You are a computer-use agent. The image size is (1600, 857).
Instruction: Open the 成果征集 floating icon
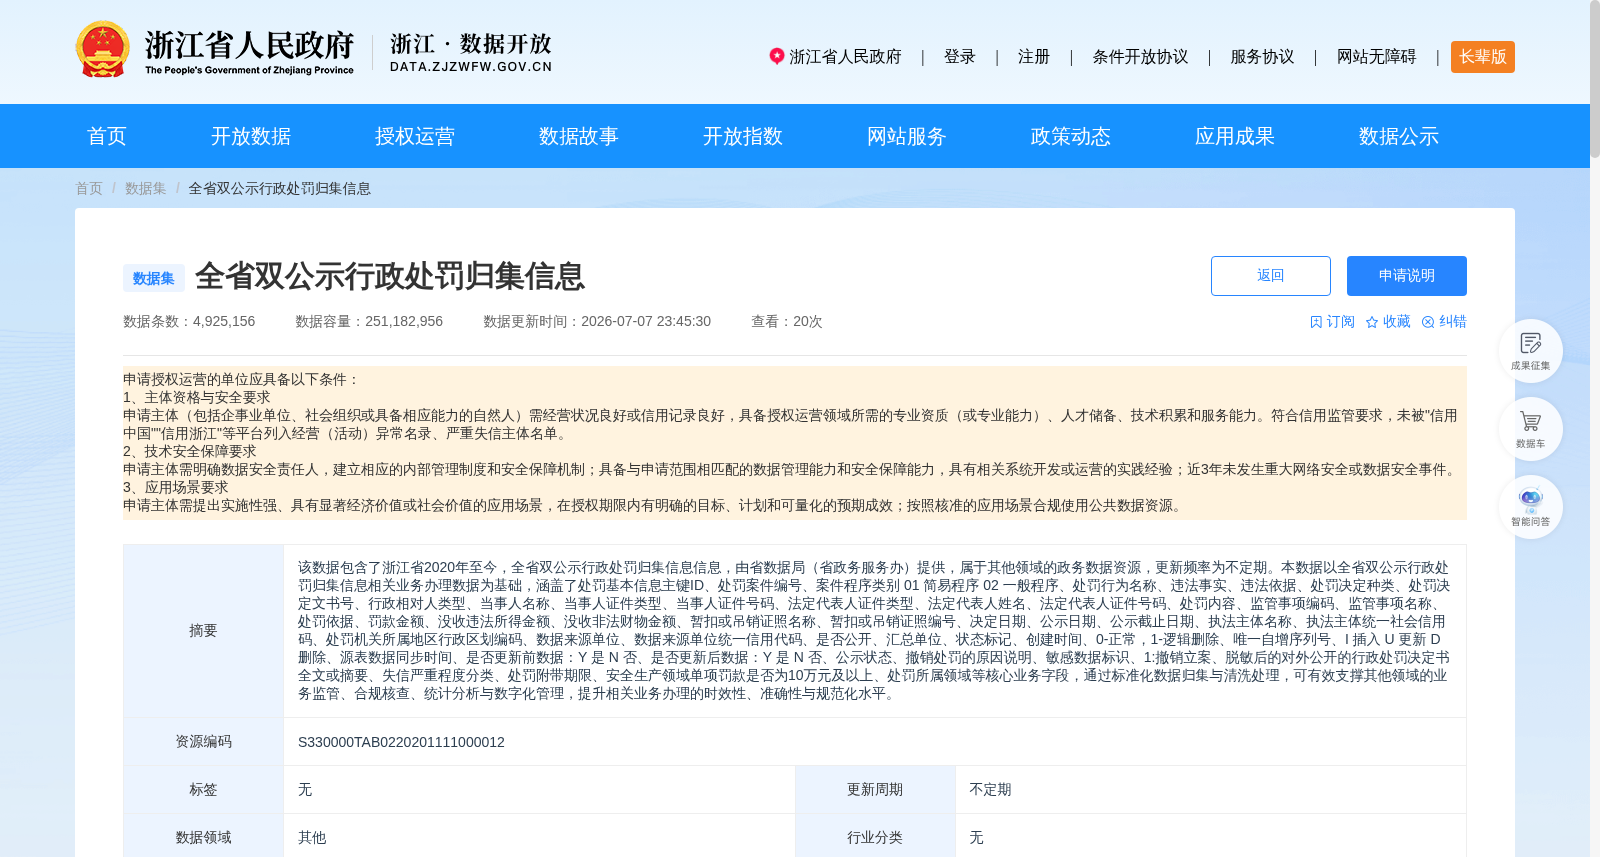[x=1530, y=351]
